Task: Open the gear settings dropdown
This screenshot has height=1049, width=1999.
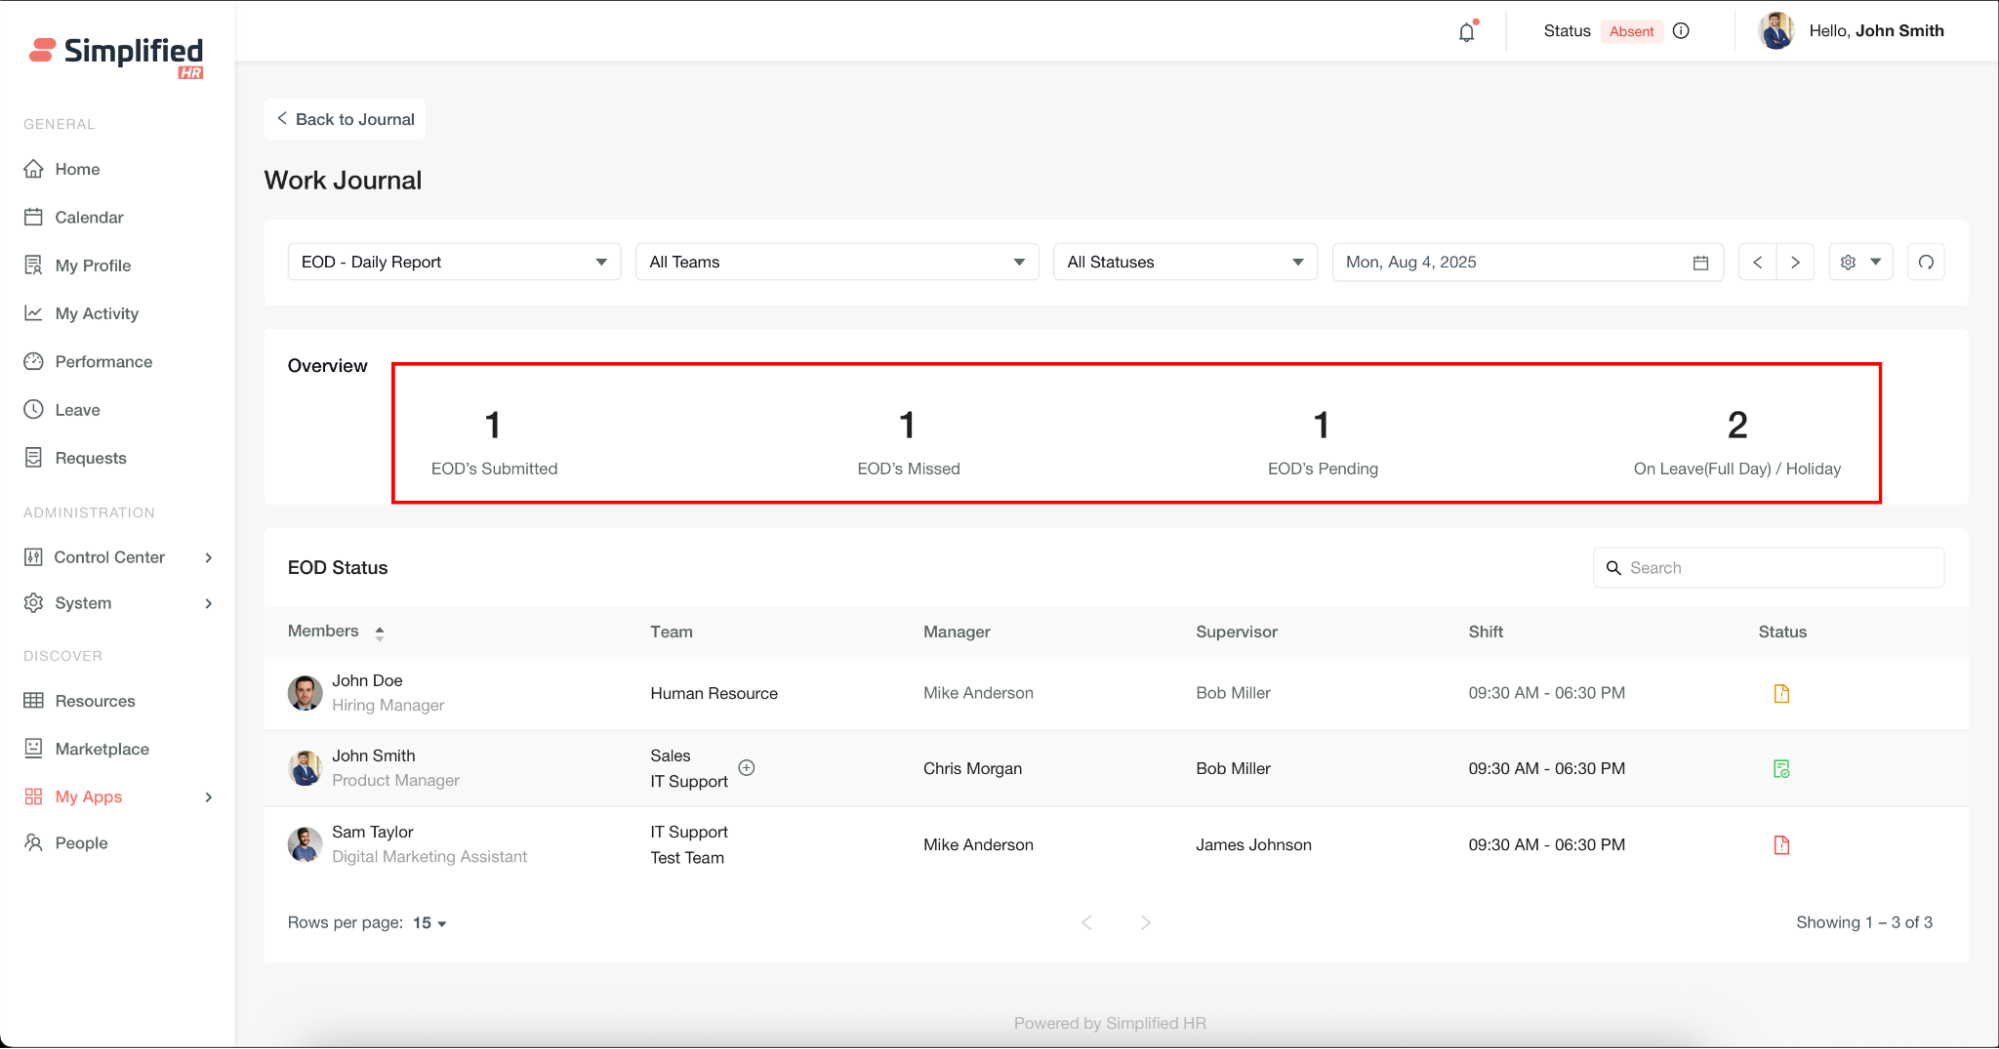Action: 1860,262
